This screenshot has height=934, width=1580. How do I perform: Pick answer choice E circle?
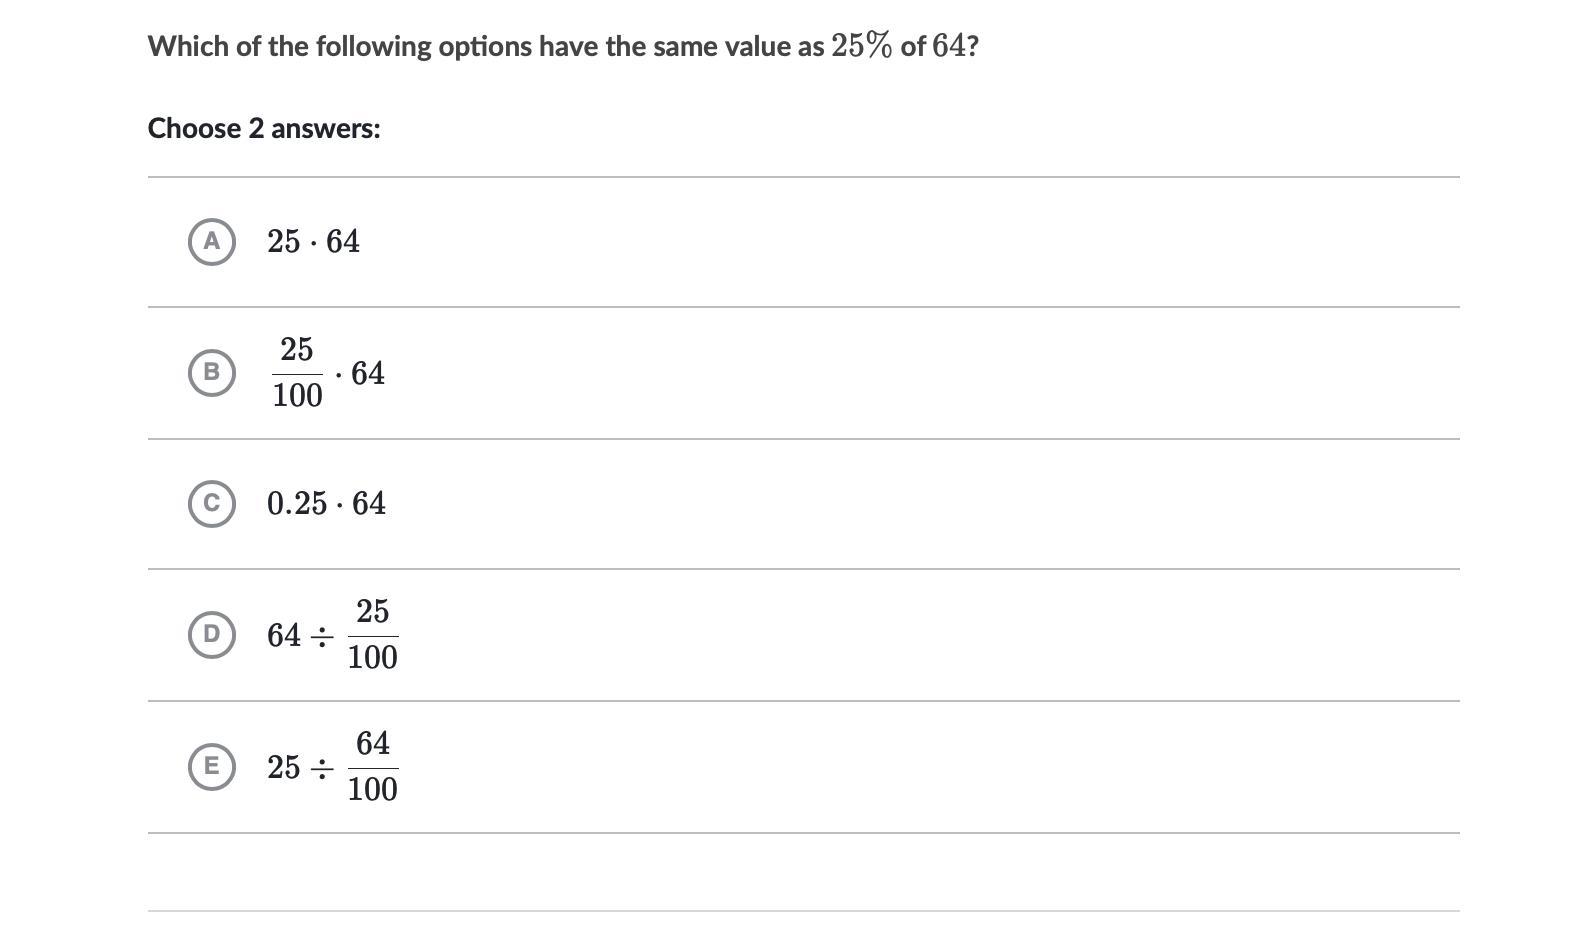coord(211,767)
